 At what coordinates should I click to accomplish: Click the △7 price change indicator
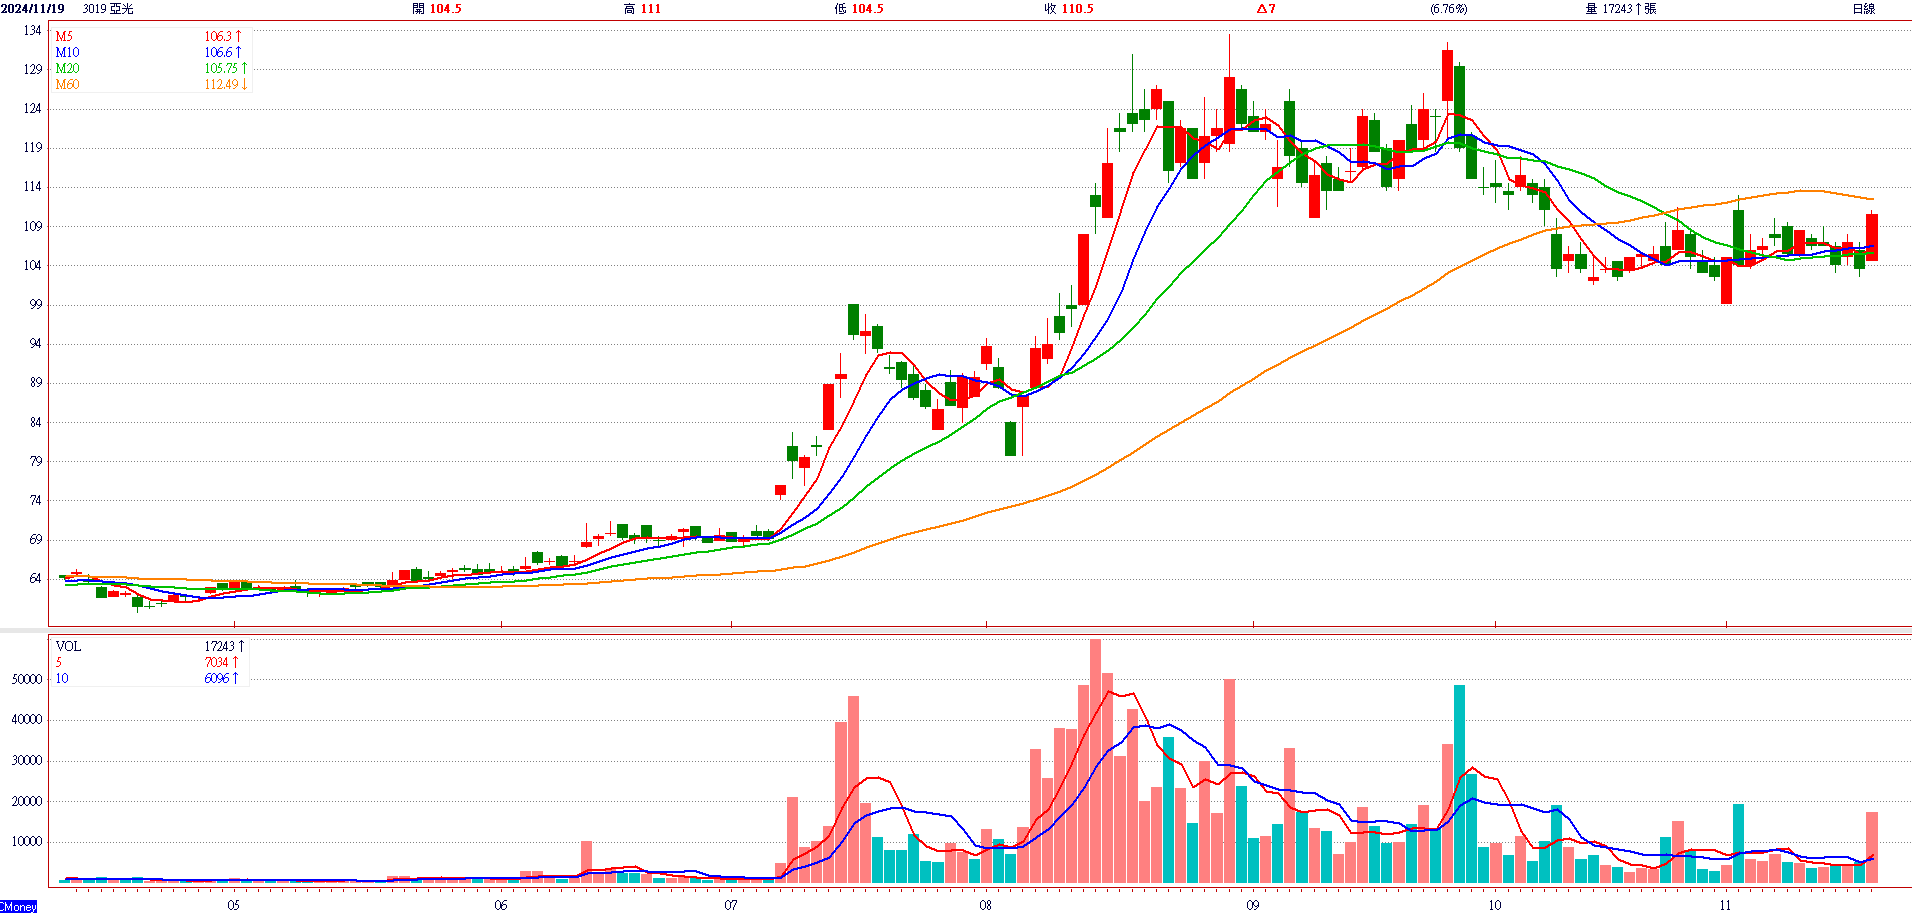[x=1266, y=9]
